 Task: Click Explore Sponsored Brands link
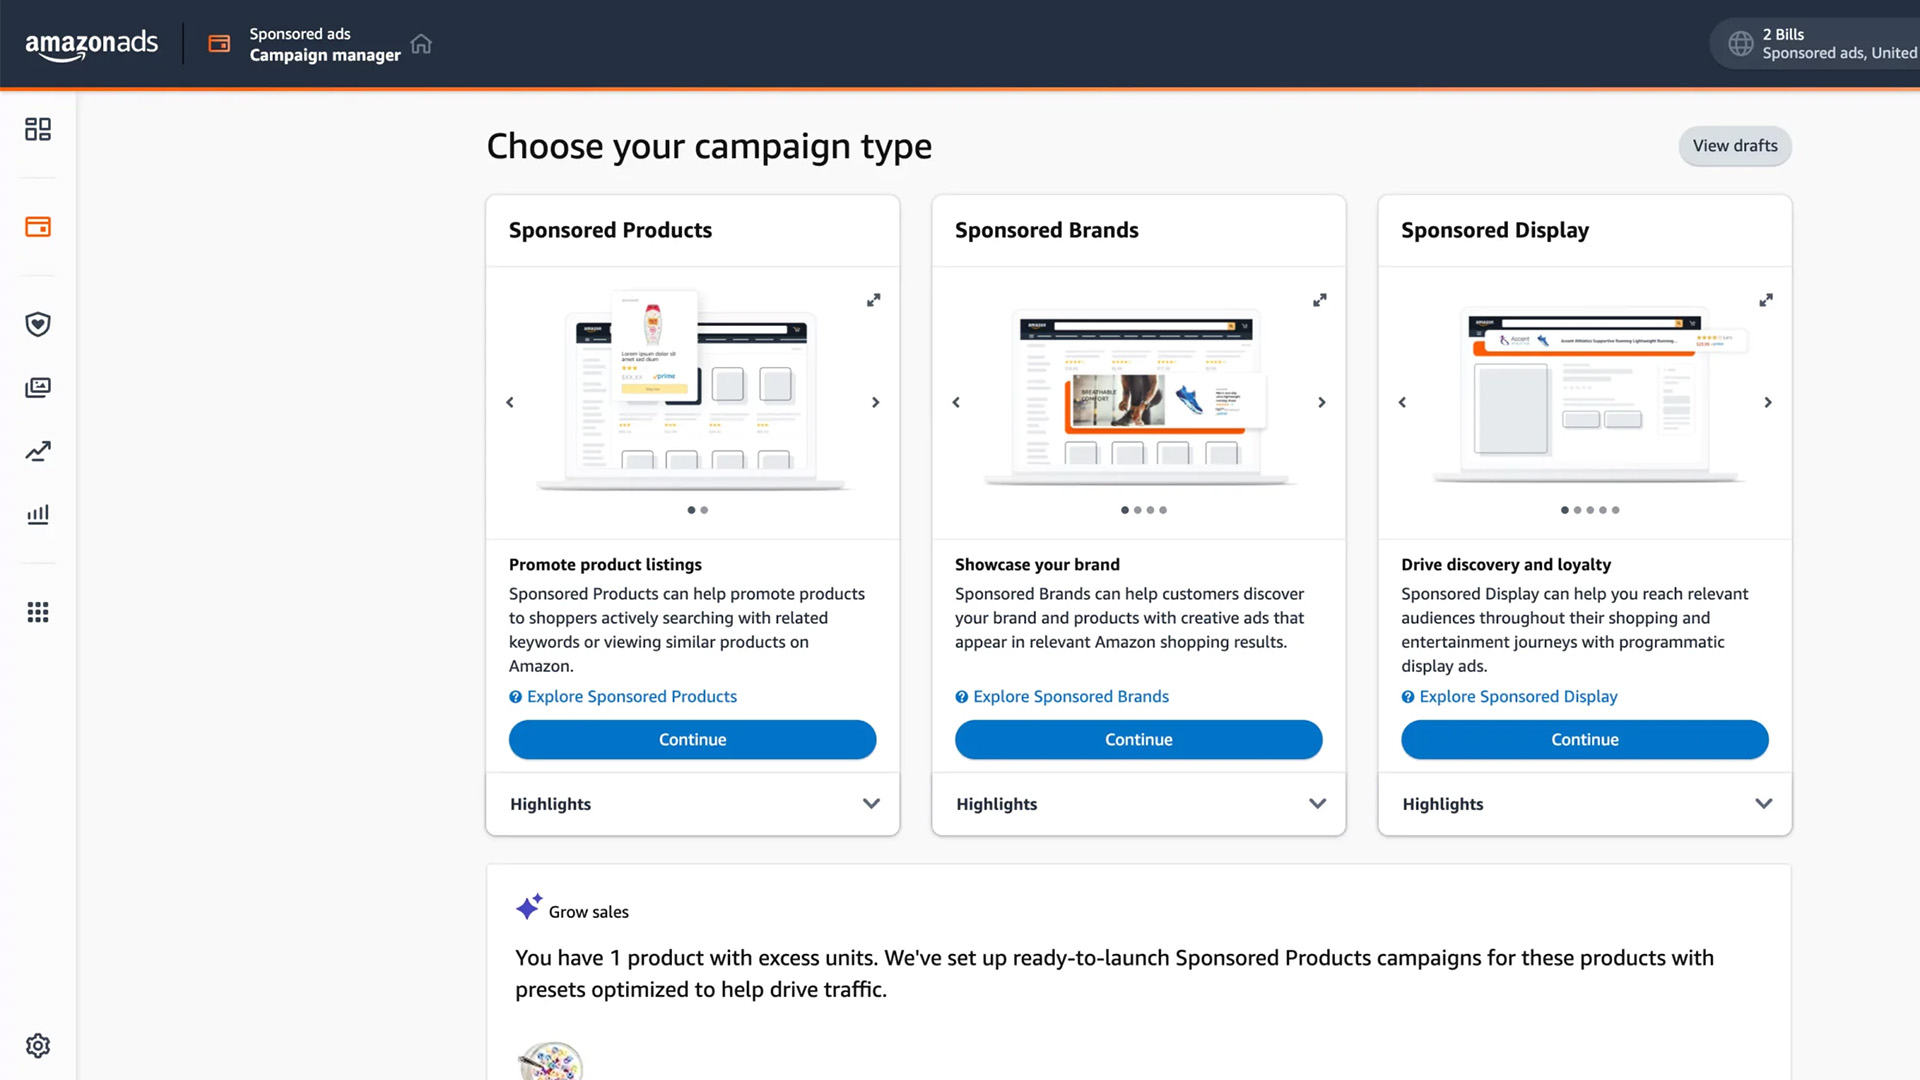[x=1070, y=696]
